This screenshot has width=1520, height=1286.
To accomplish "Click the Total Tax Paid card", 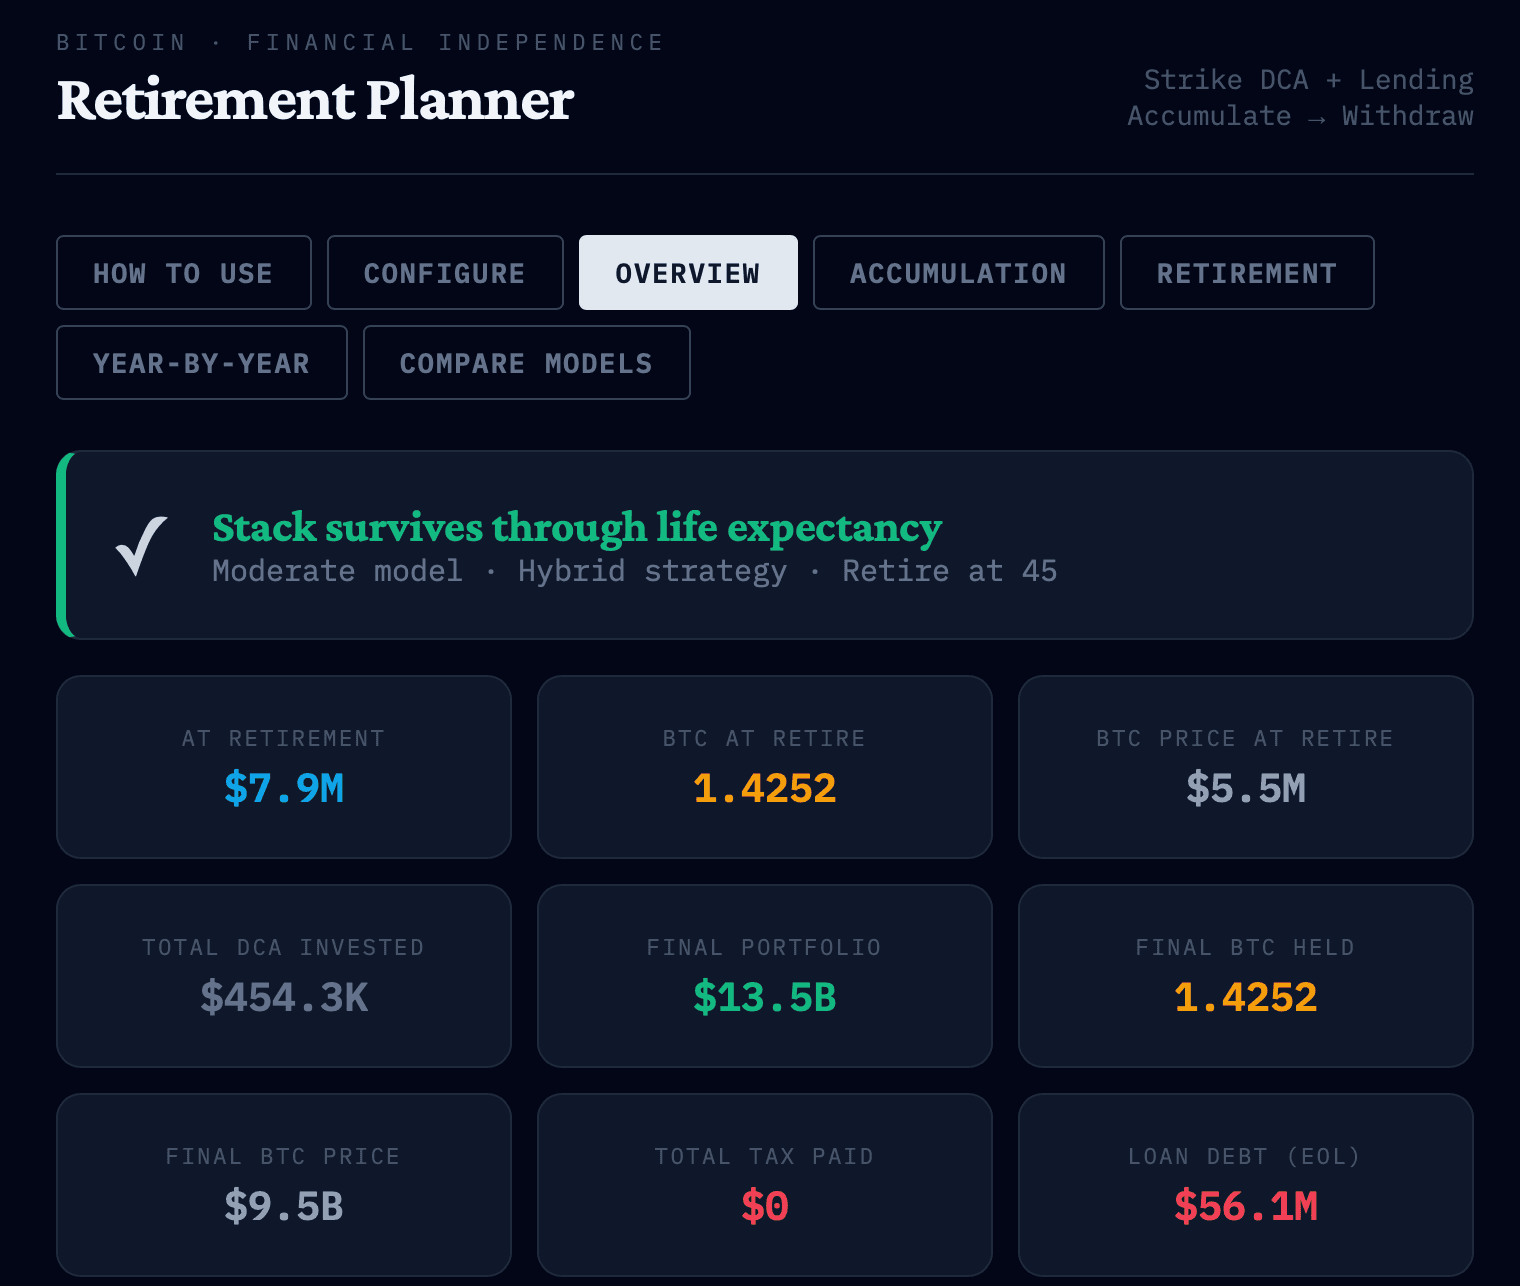I will pyautogui.click(x=764, y=1184).
